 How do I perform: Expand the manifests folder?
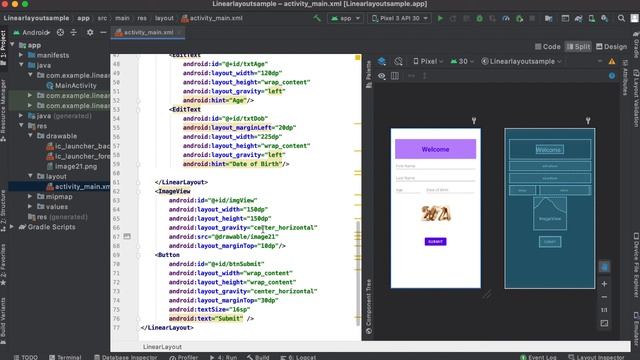point(21,55)
